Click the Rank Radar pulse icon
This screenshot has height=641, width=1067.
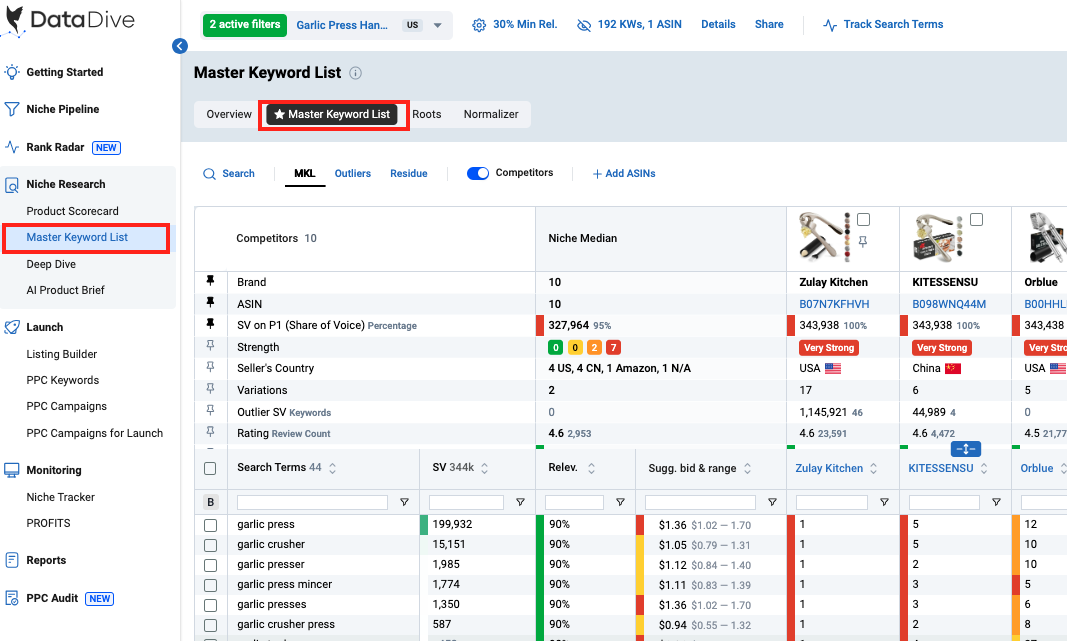coord(12,147)
